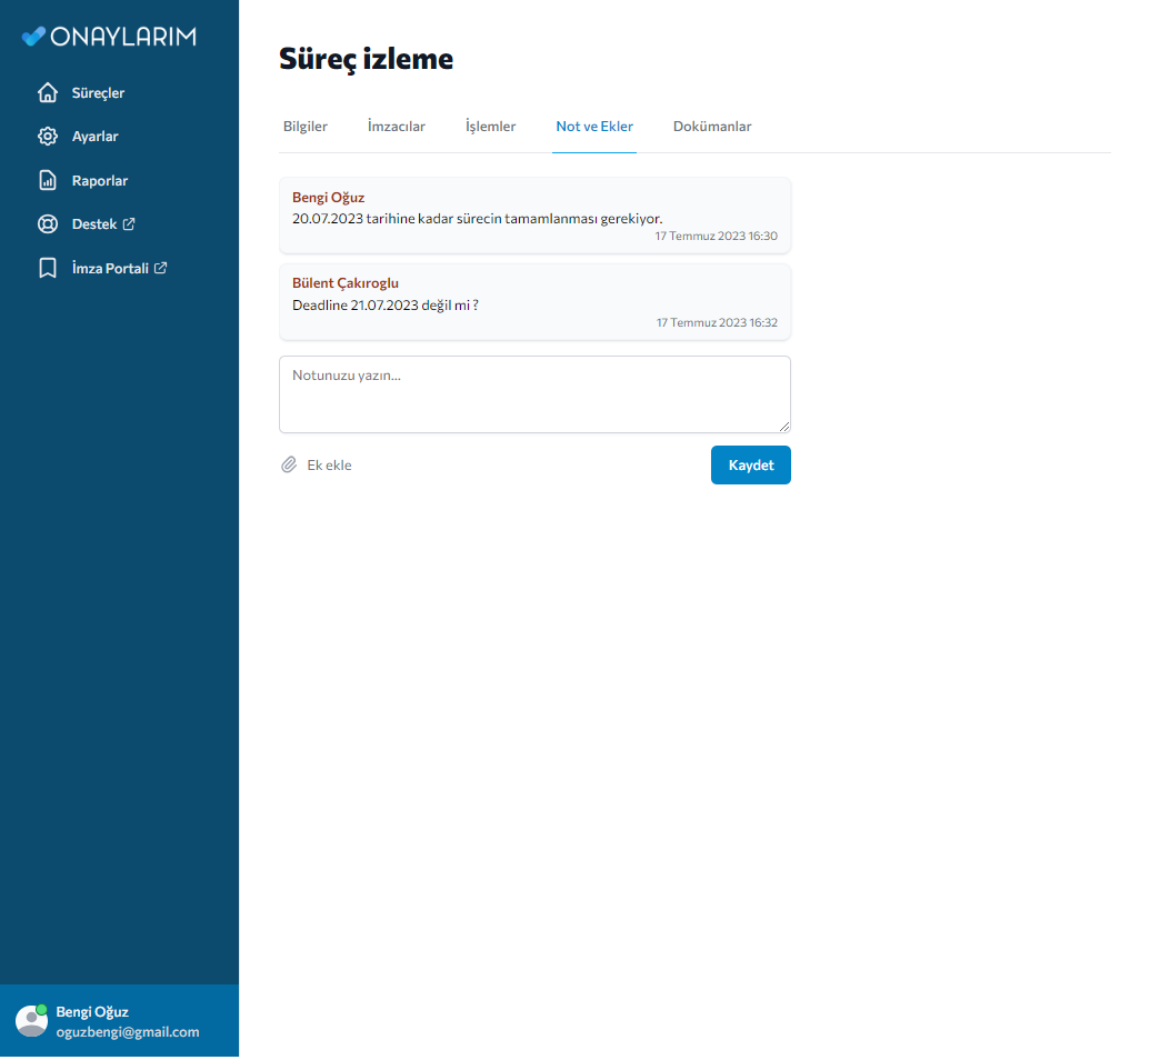Open Ayarlar via the gear icon
The width and height of the screenshot is (1150, 1057).
pos(47,137)
